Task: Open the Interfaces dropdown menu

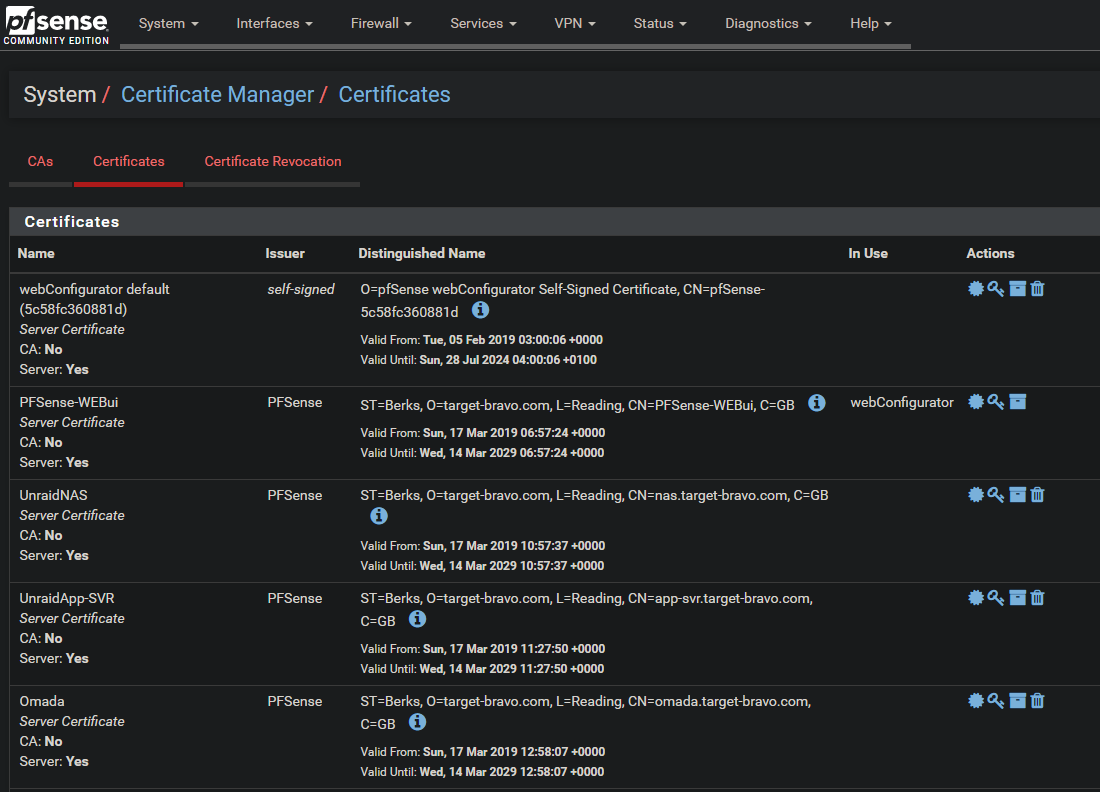Action: [x=274, y=23]
